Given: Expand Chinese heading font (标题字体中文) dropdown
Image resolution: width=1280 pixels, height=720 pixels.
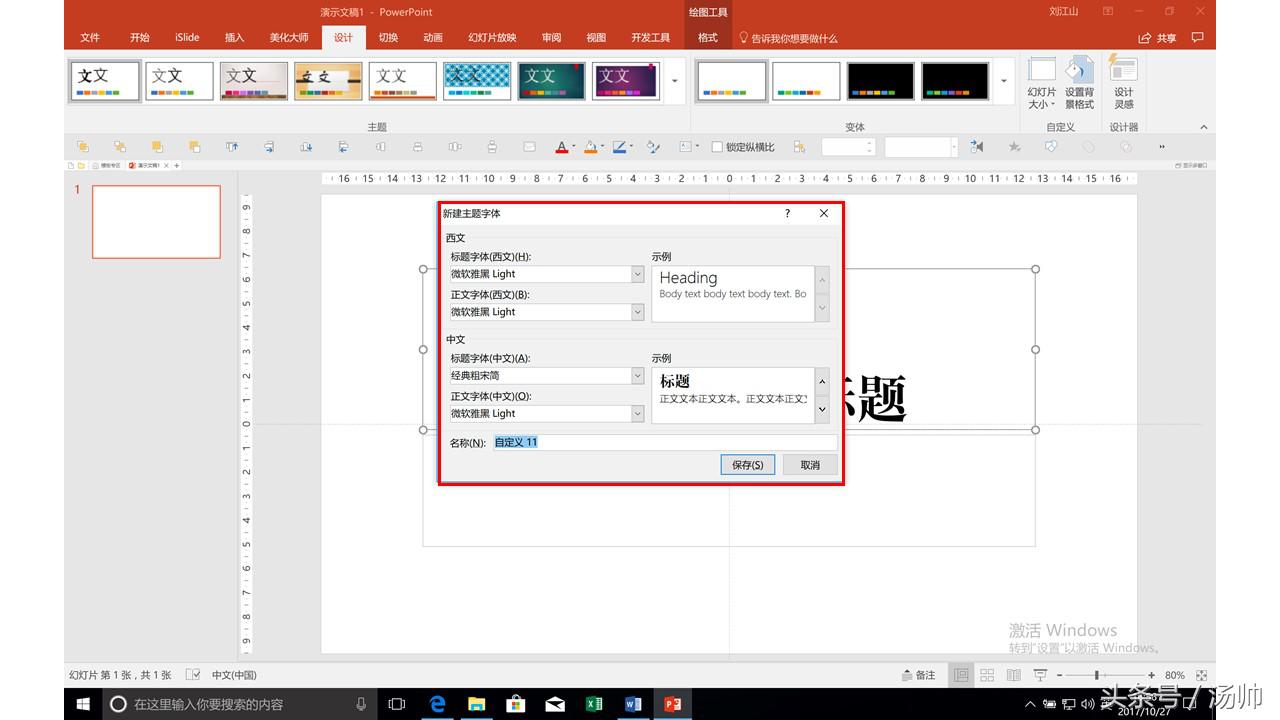Looking at the screenshot, I should click(637, 376).
